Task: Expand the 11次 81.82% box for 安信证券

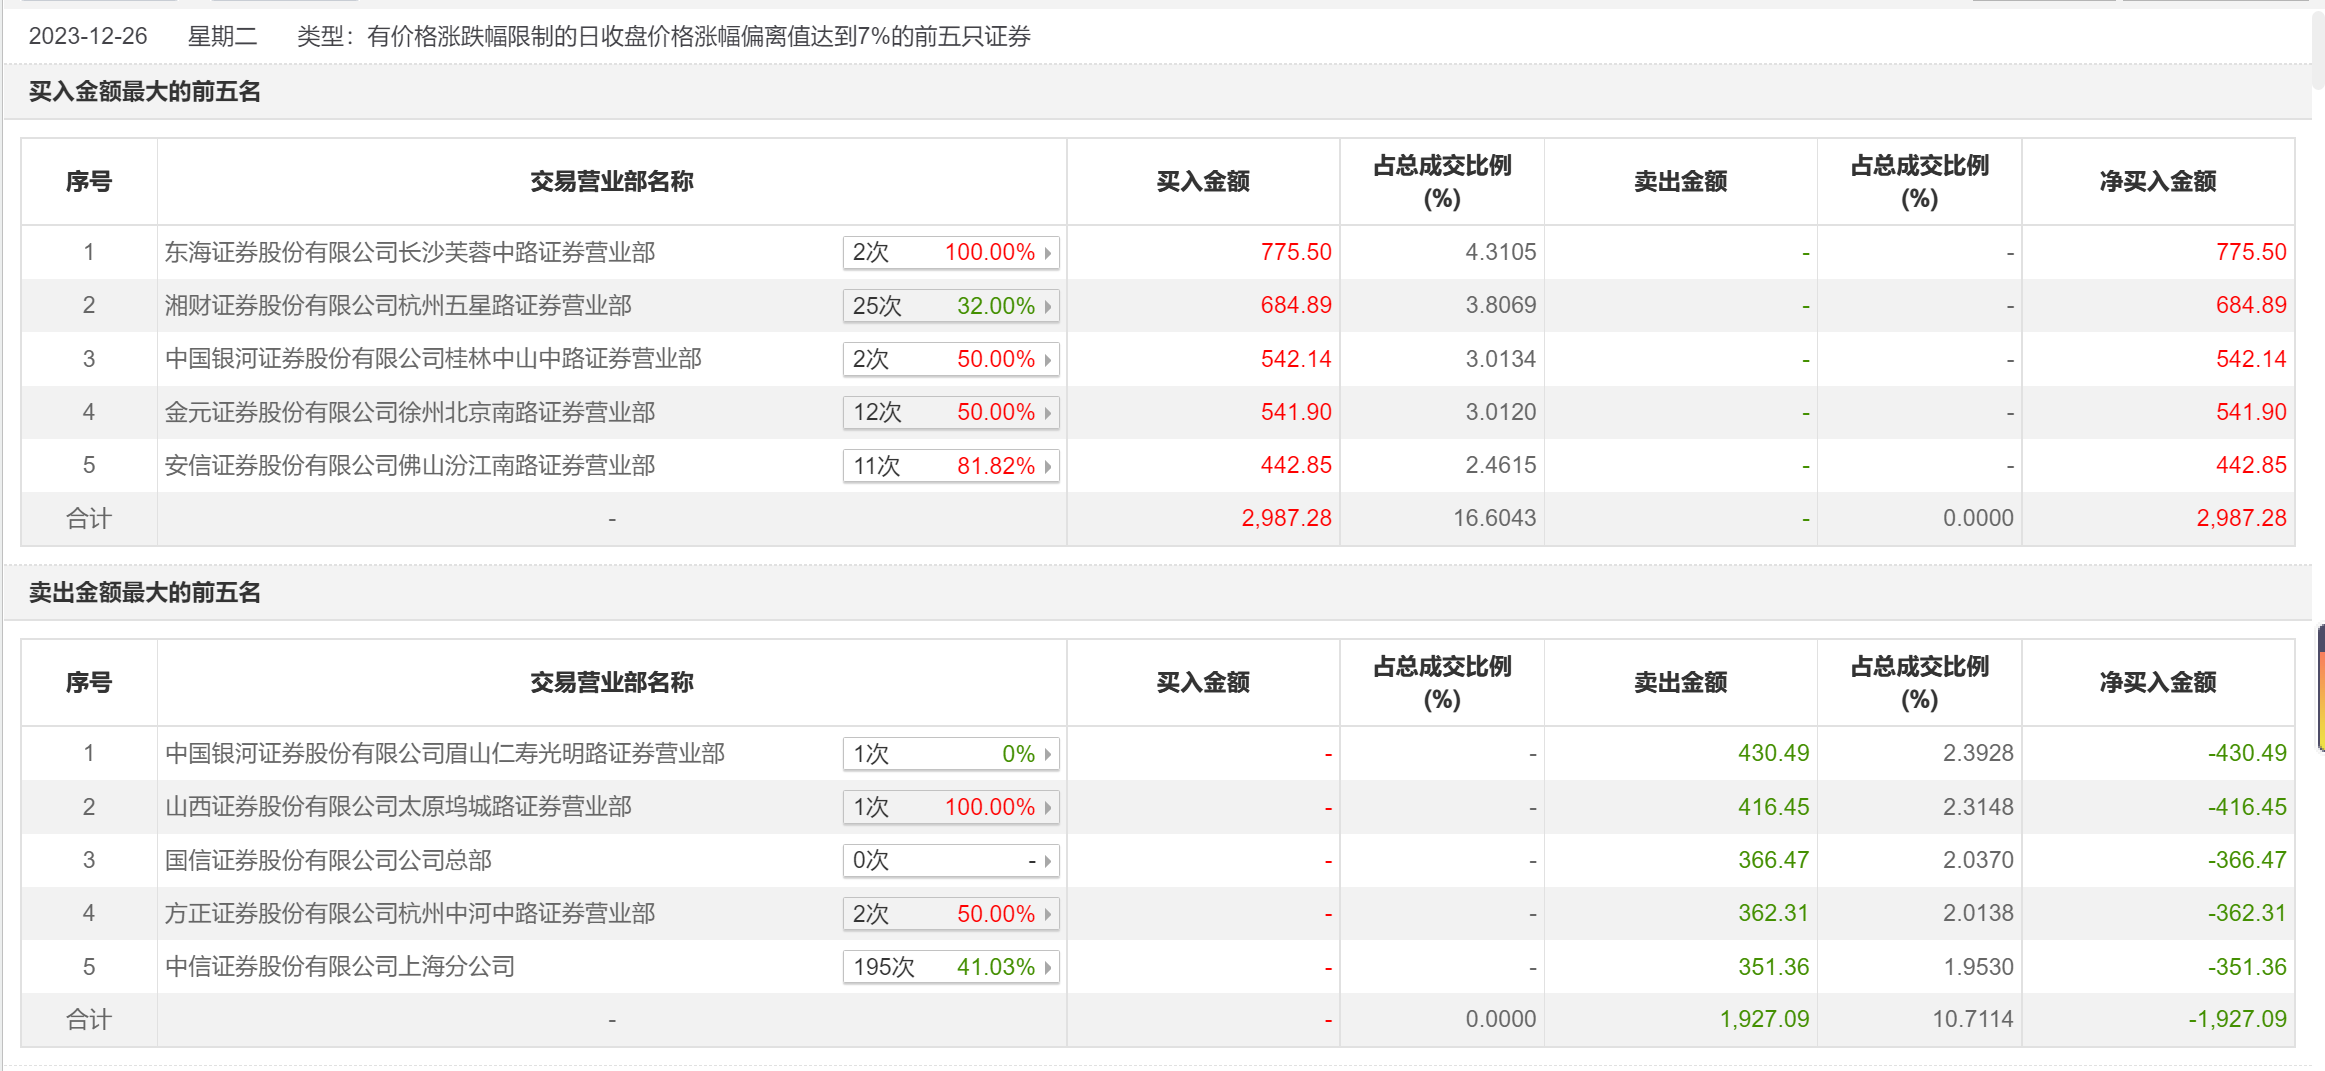Action: tap(951, 465)
